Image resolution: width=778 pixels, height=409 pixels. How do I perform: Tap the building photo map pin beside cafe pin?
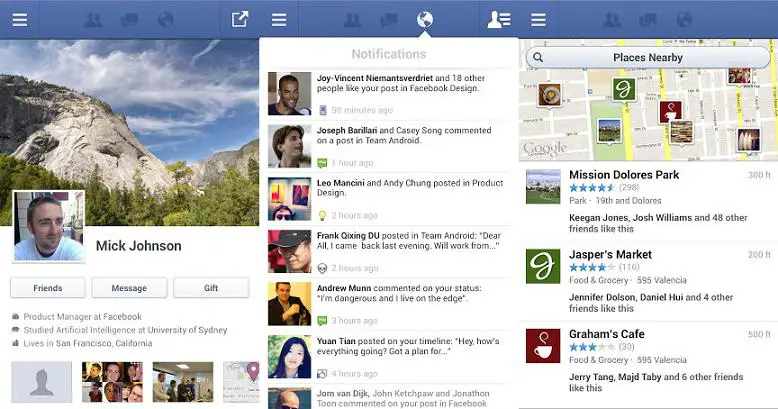click(x=681, y=133)
